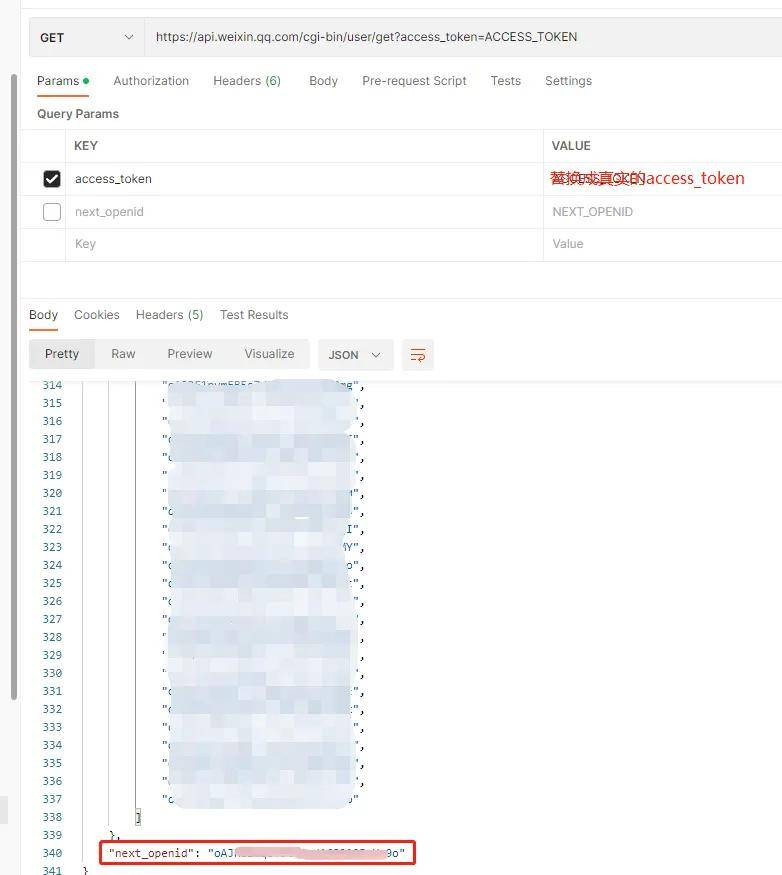The height and width of the screenshot is (875, 782).
Task: Open the request Settings tab
Action: click(568, 81)
